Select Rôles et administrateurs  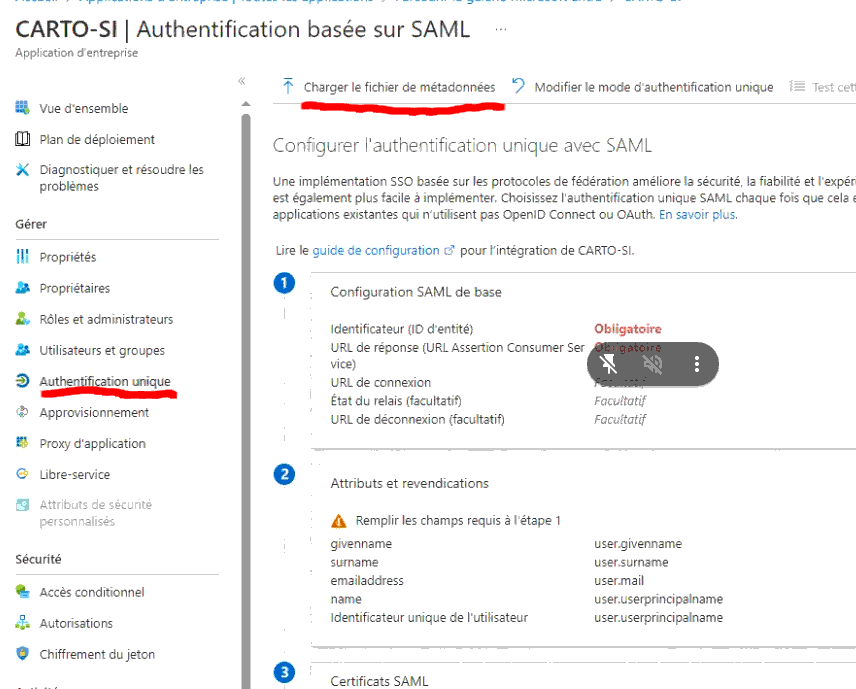point(106,319)
